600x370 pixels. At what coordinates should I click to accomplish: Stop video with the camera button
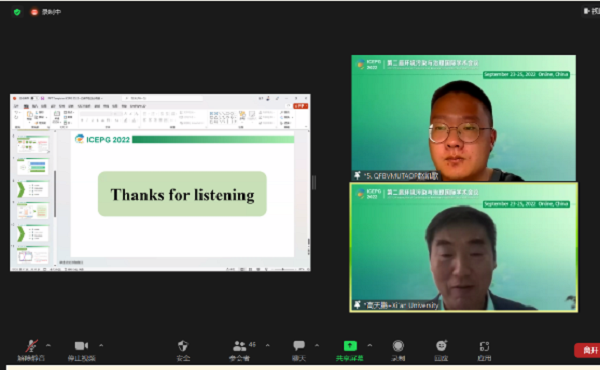point(81,346)
